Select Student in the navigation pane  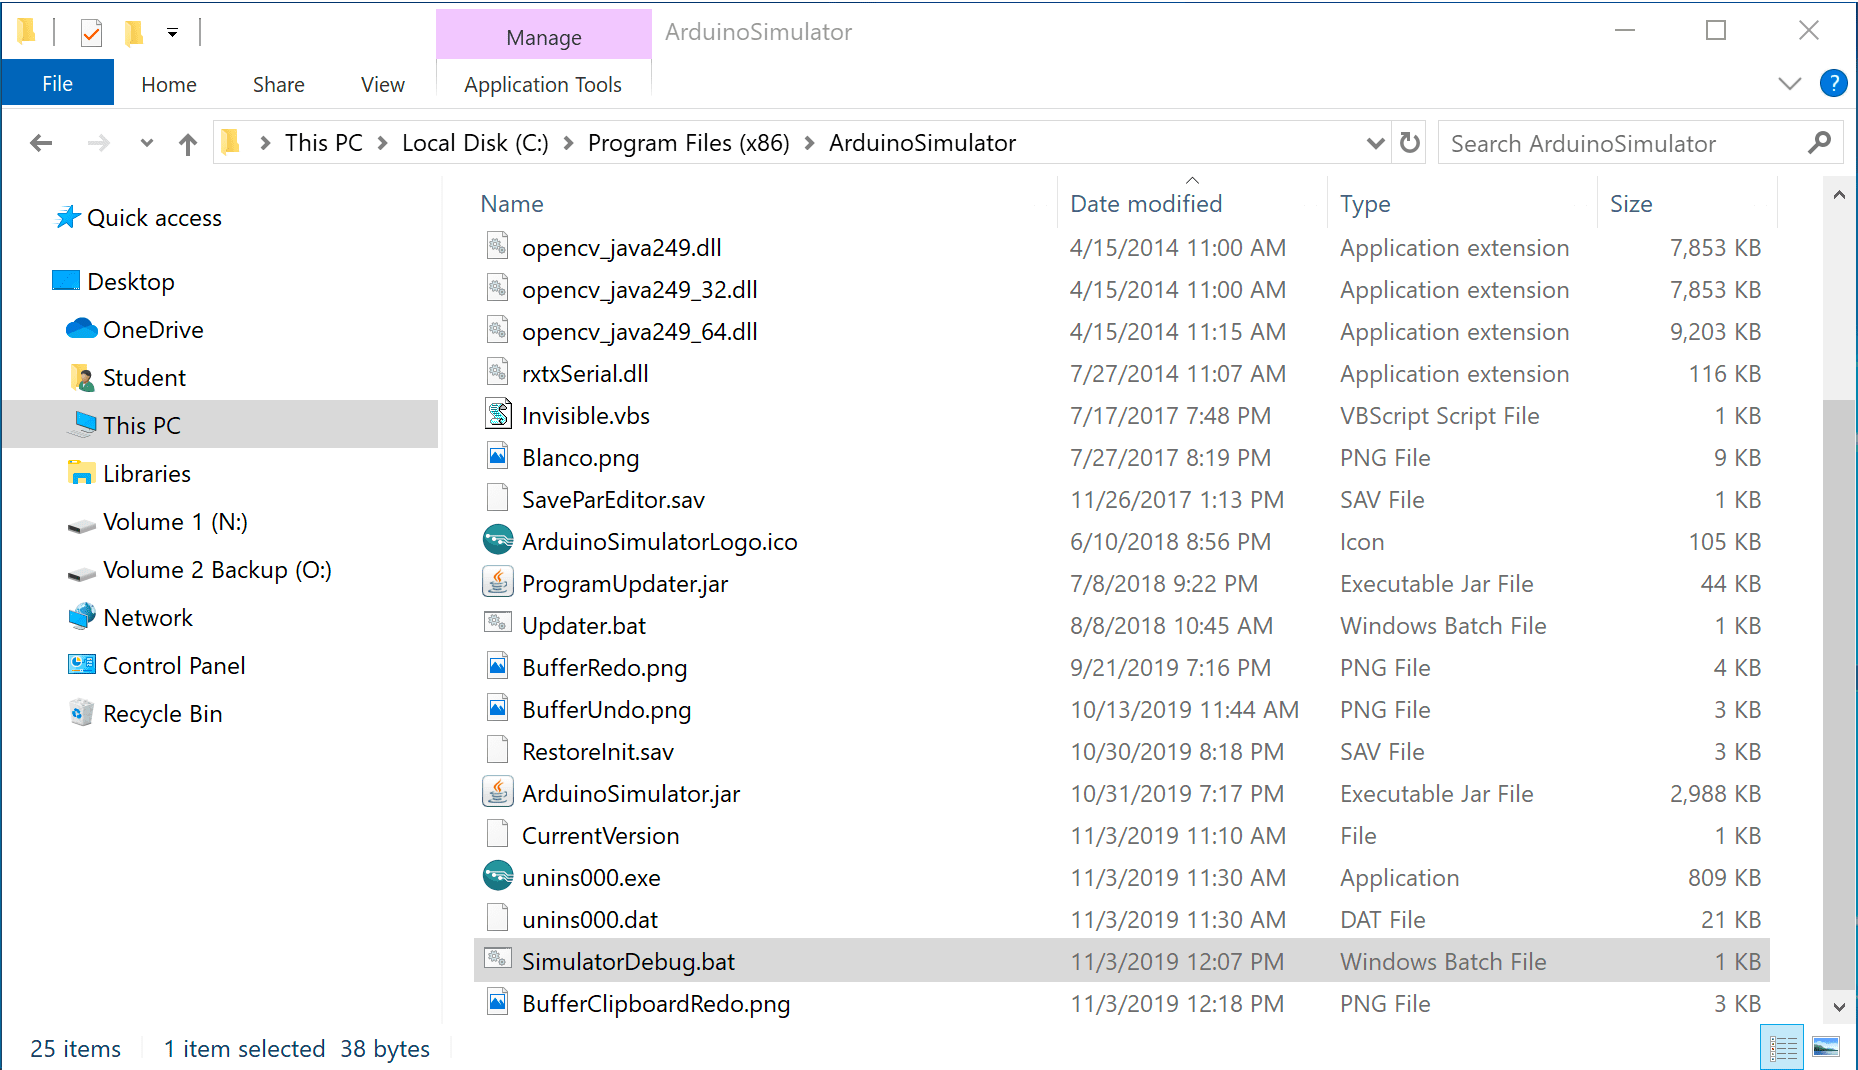point(144,377)
